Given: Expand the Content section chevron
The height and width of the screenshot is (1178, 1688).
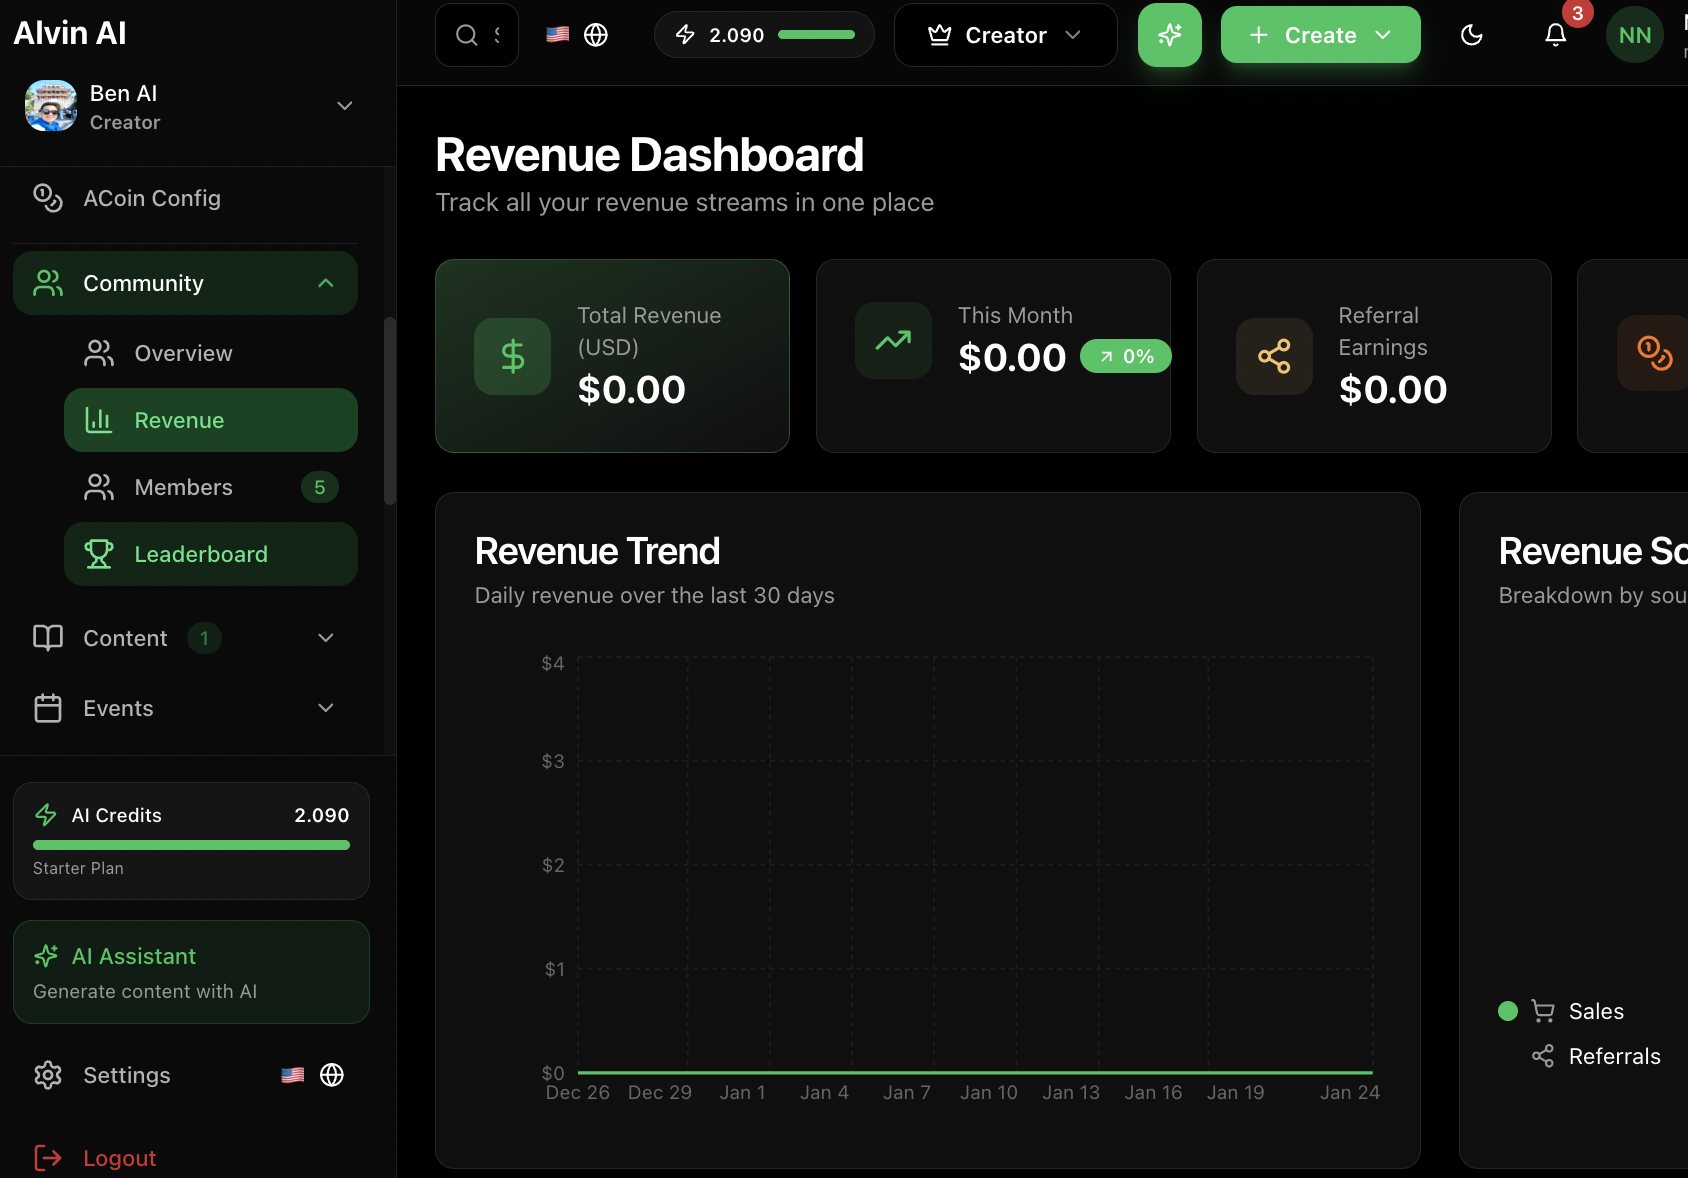Looking at the screenshot, I should 326,638.
